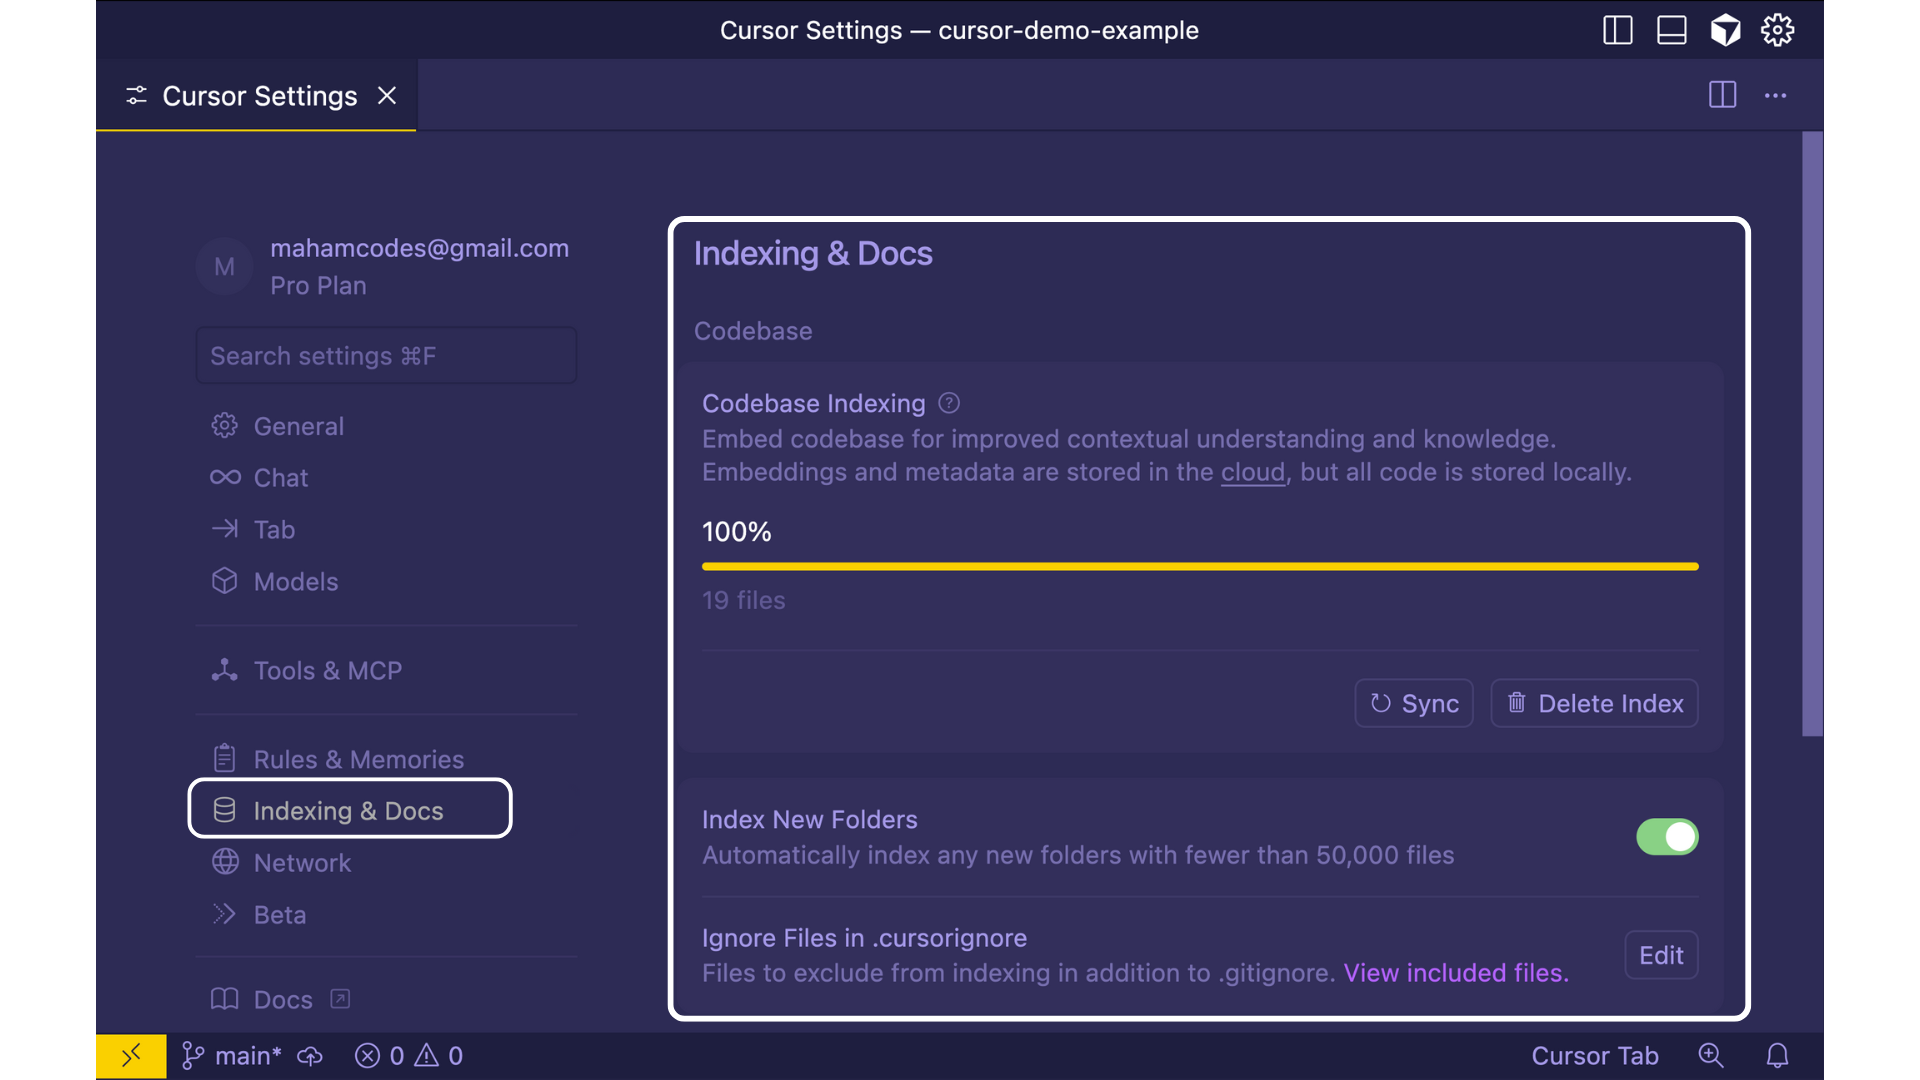Image resolution: width=1920 pixels, height=1080 pixels.
Task: Click the yellow indexing progress bar
Action: tap(1199, 566)
